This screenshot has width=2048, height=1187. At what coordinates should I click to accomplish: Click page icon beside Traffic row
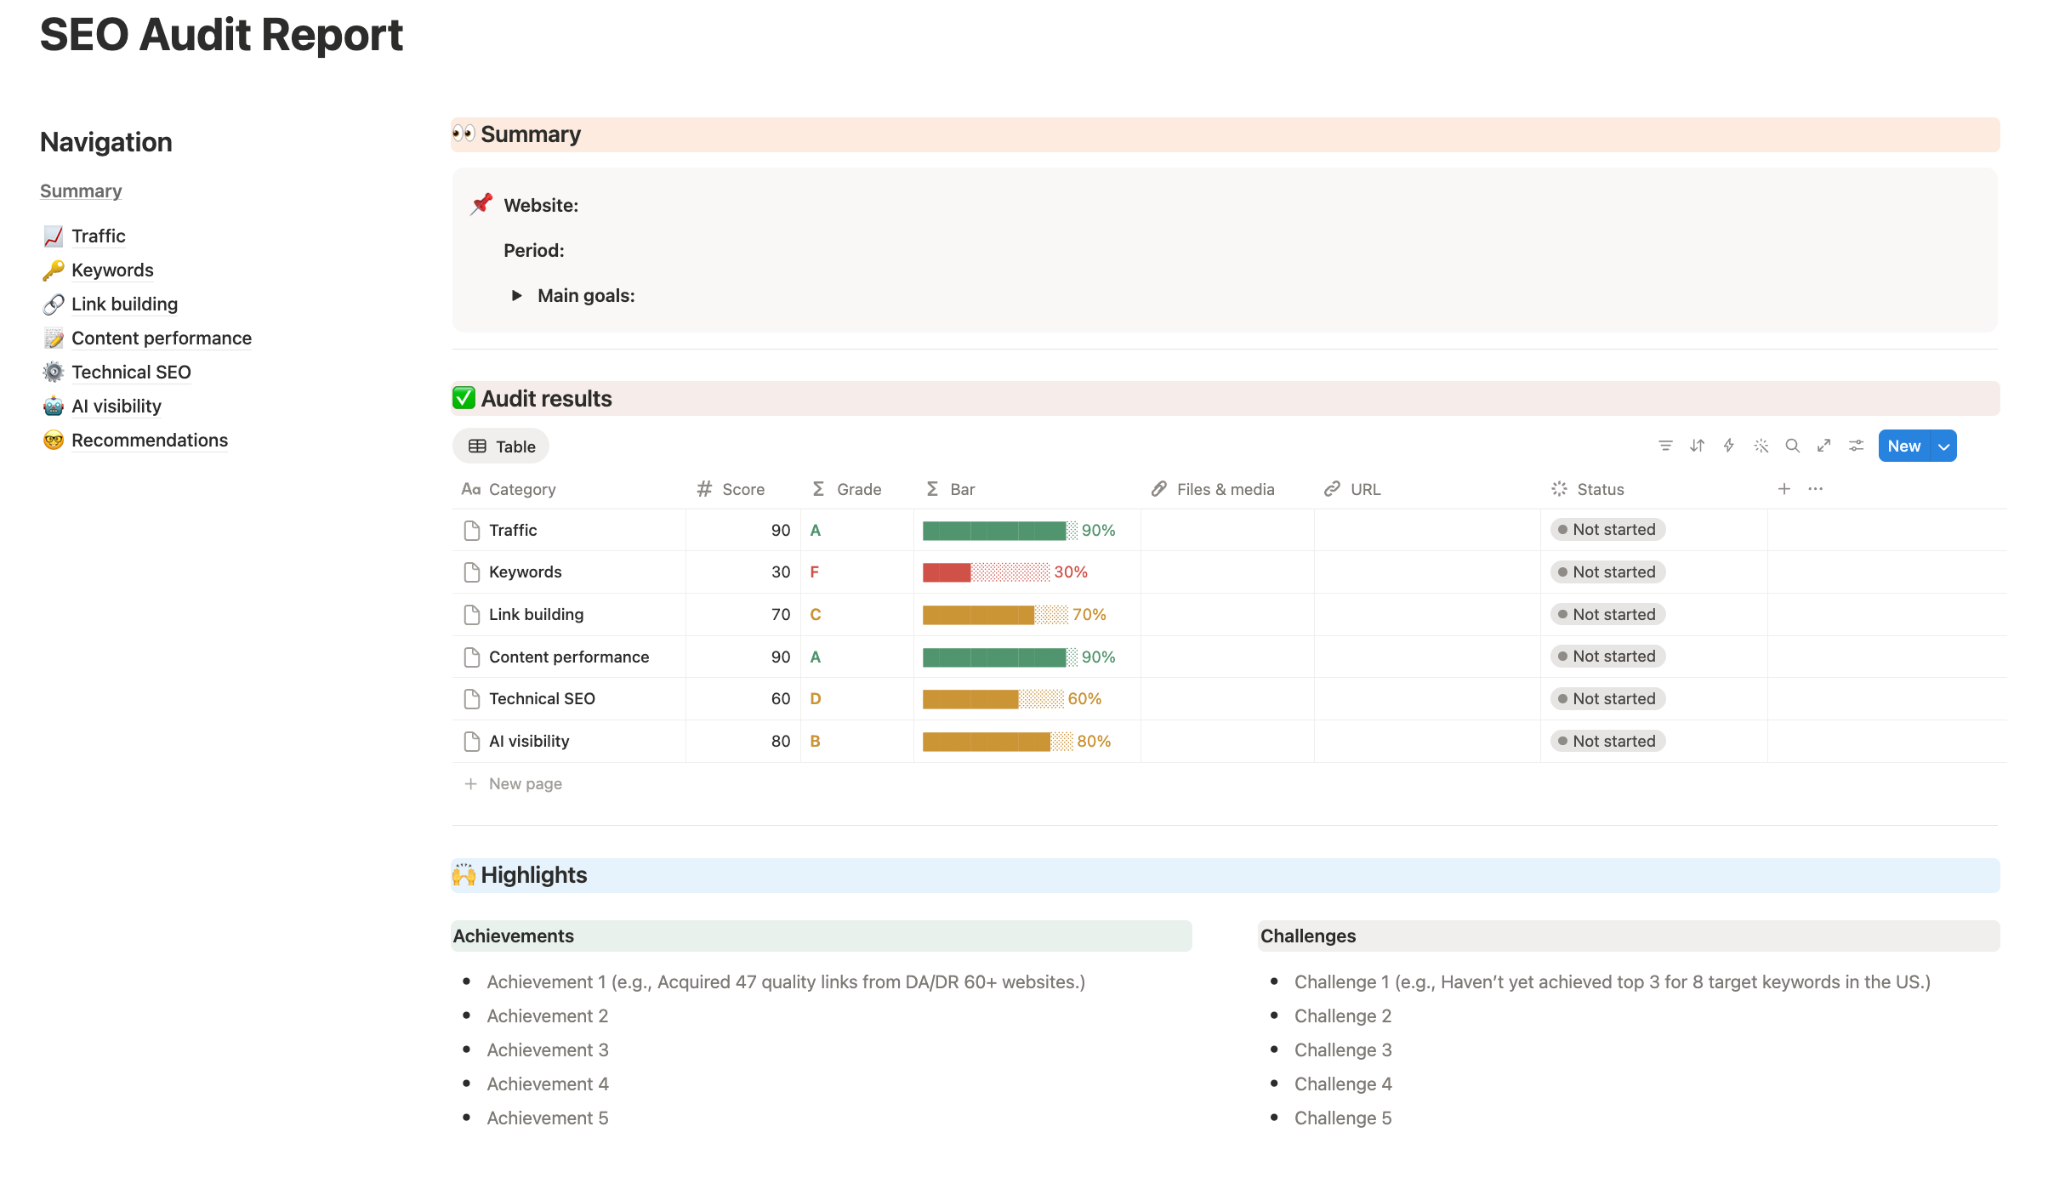(x=472, y=530)
